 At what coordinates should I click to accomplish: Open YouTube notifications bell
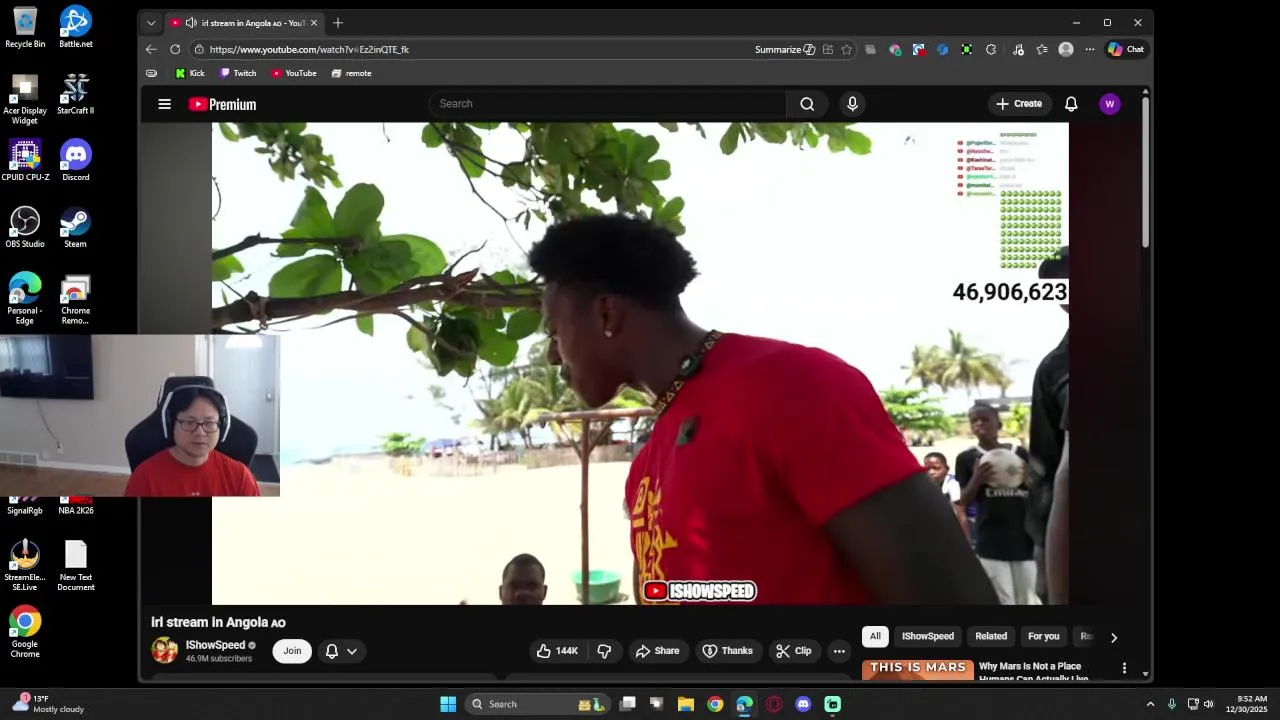pyautogui.click(x=1071, y=104)
